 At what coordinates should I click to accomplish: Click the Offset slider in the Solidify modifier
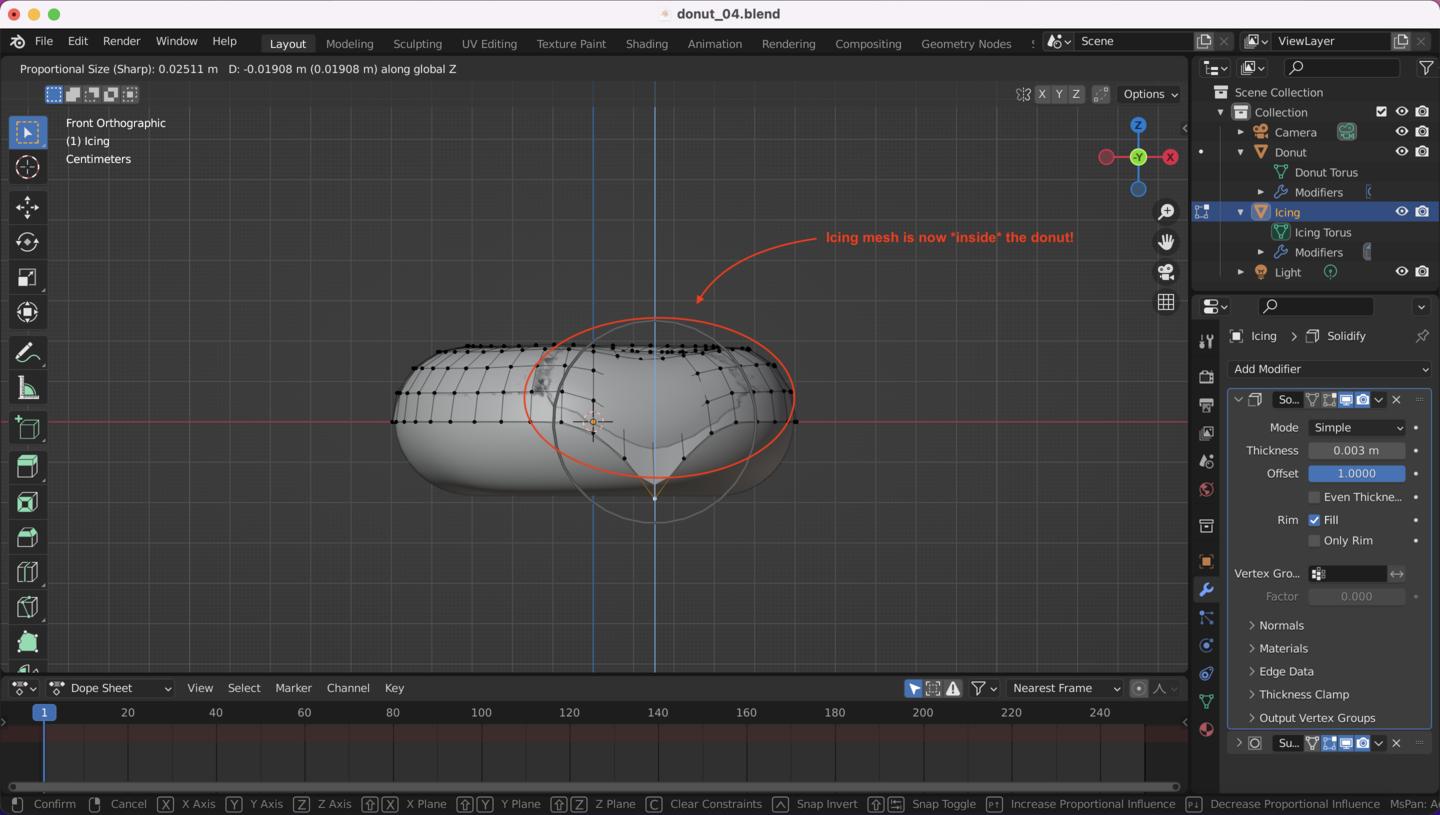(1356, 473)
